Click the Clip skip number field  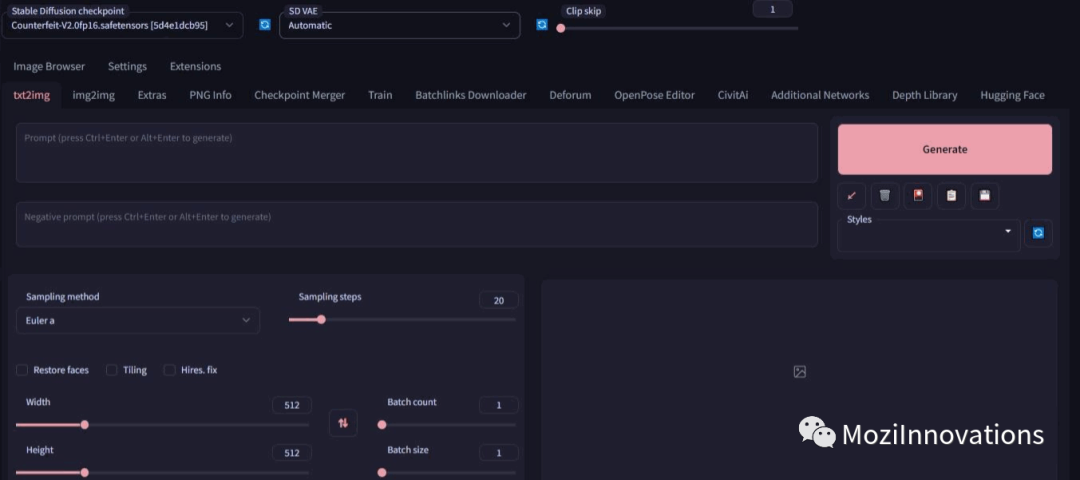[x=772, y=9]
